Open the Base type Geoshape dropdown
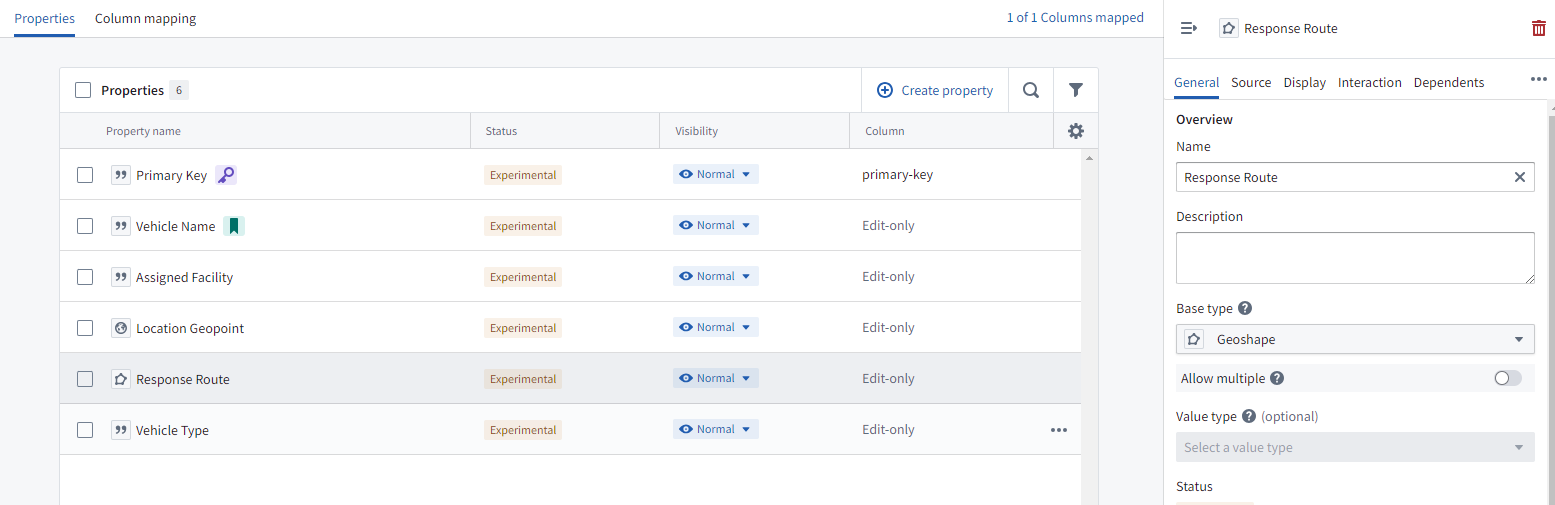1555x505 pixels. click(1354, 340)
